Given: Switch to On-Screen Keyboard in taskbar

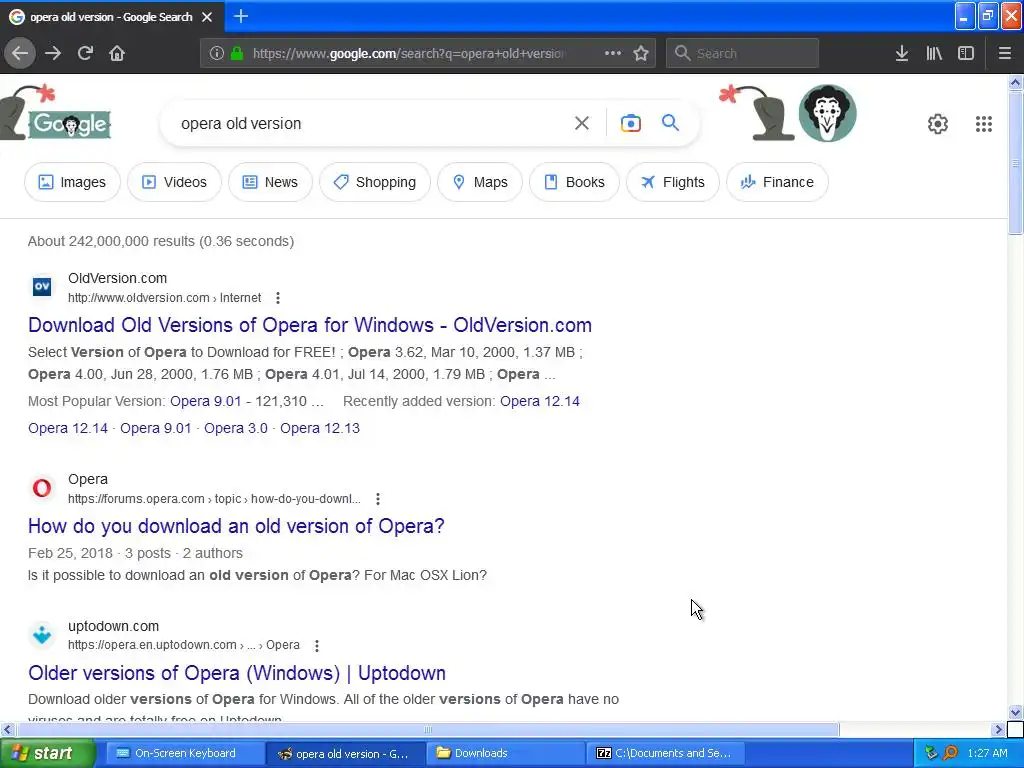Looking at the screenshot, I should pyautogui.click(x=183, y=753).
